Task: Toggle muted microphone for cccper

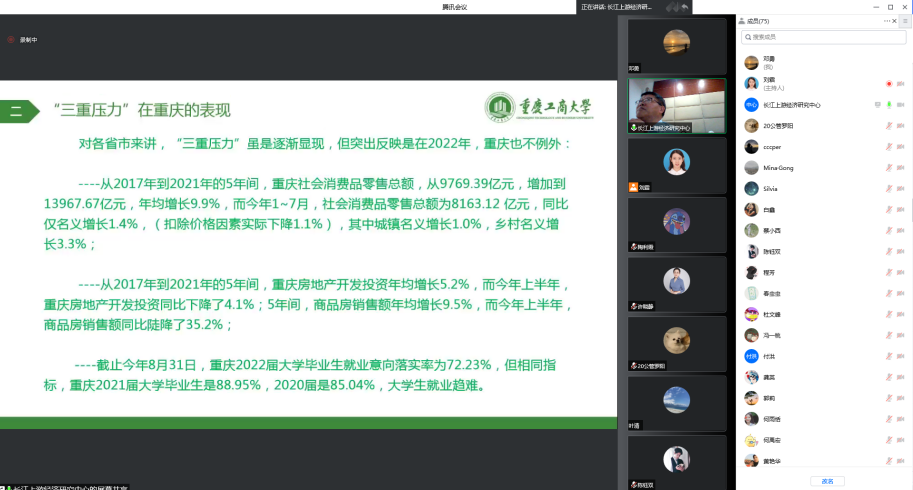Action: point(888,146)
